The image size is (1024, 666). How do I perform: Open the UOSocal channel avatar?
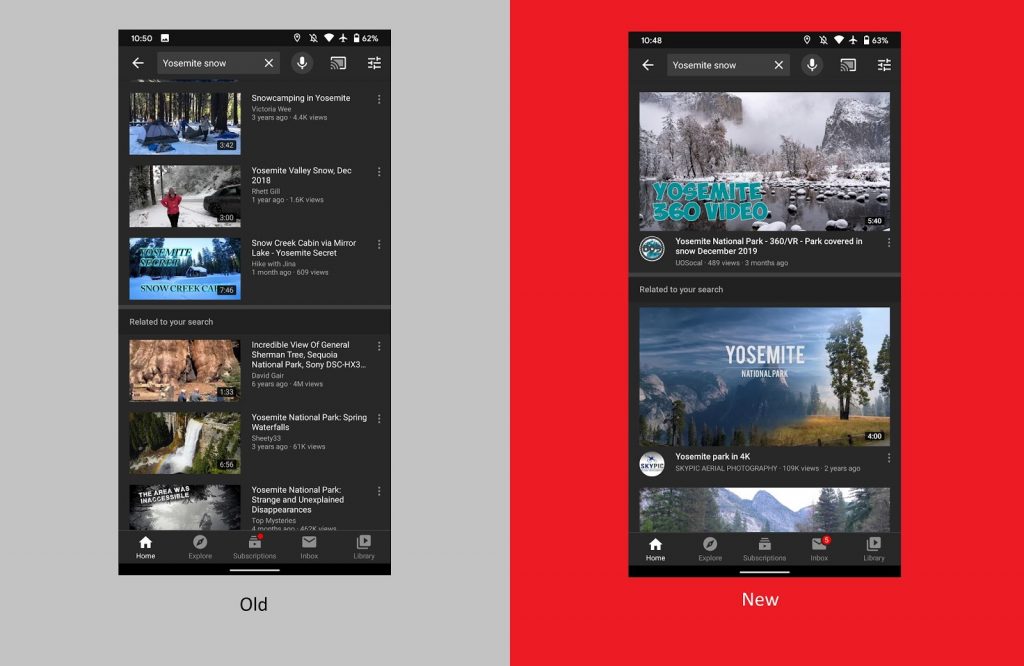pyautogui.click(x=652, y=249)
